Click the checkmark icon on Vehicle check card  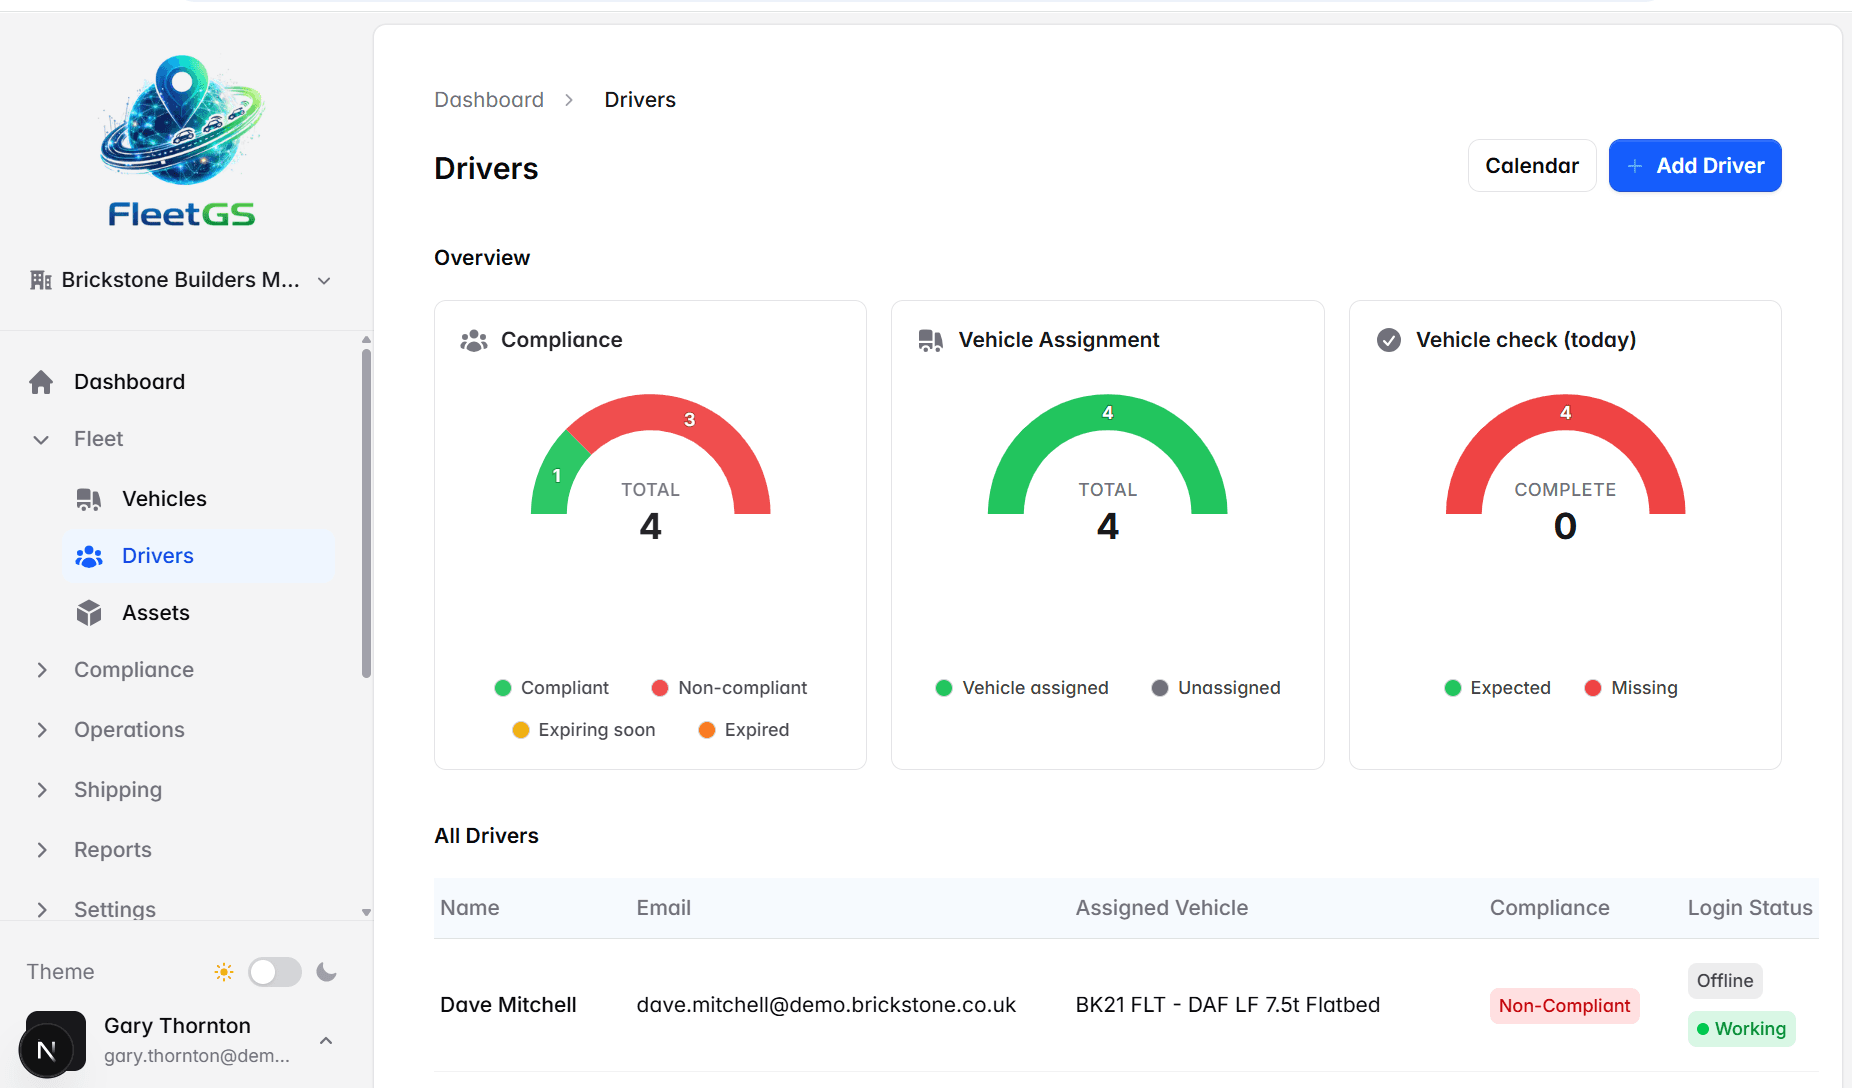tap(1388, 340)
